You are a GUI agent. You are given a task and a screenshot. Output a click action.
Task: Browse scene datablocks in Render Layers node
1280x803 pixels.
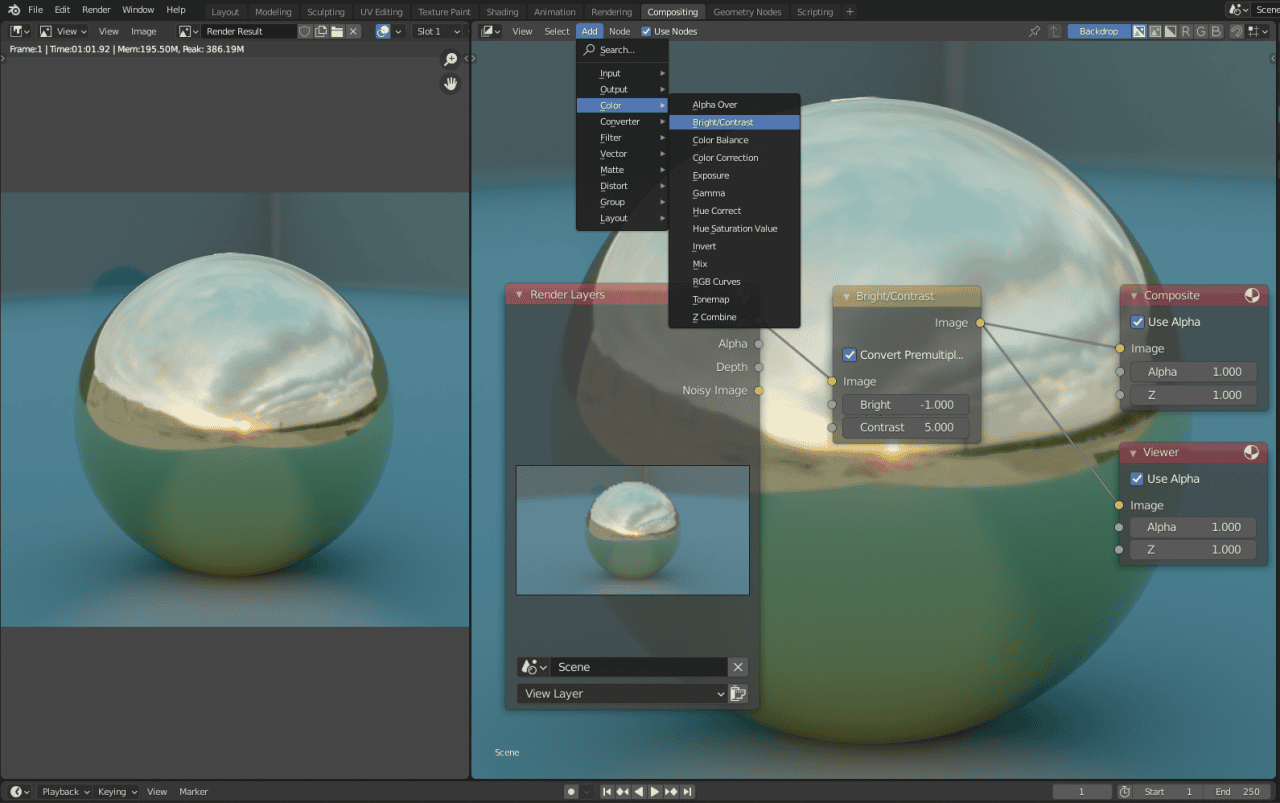pos(531,667)
